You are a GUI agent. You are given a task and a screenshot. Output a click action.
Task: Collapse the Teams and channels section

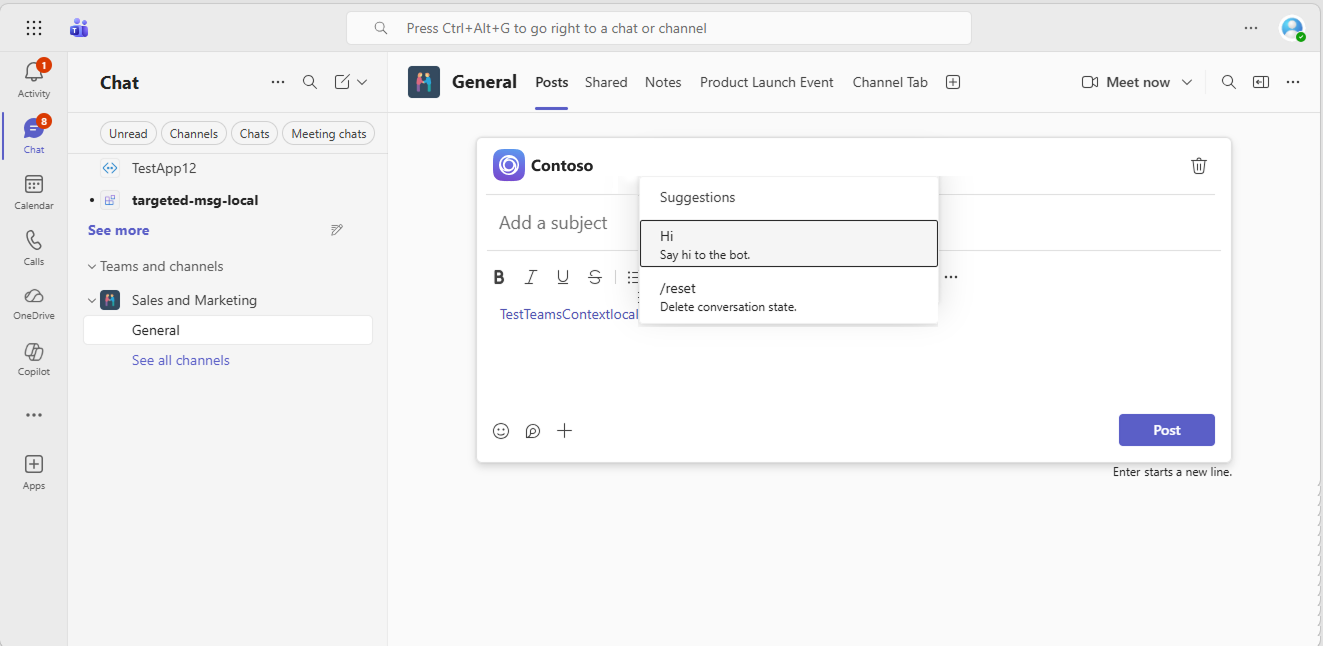92,266
